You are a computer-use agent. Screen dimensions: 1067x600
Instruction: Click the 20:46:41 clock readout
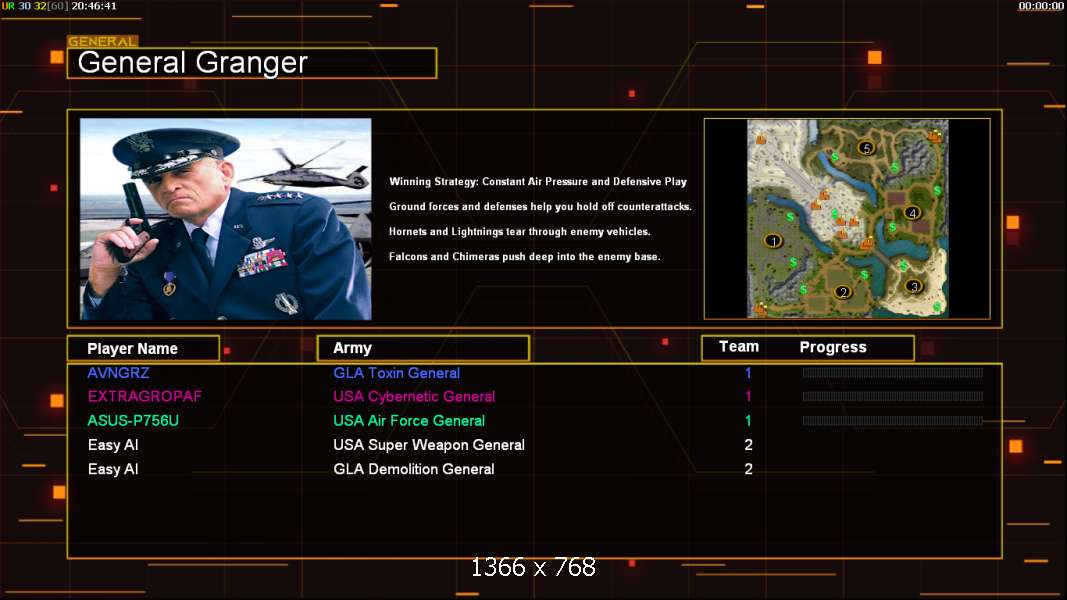[94, 6]
